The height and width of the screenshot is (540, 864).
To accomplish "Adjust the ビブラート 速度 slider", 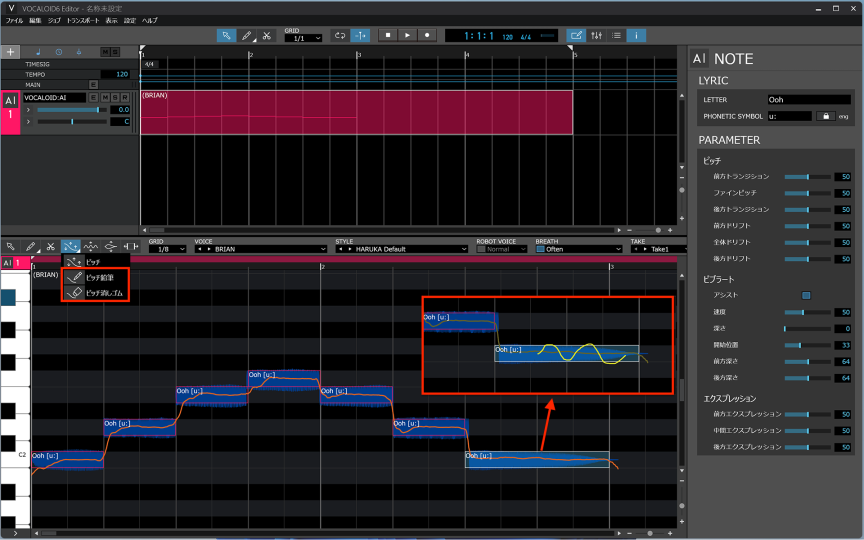I will tap(807, 312).
